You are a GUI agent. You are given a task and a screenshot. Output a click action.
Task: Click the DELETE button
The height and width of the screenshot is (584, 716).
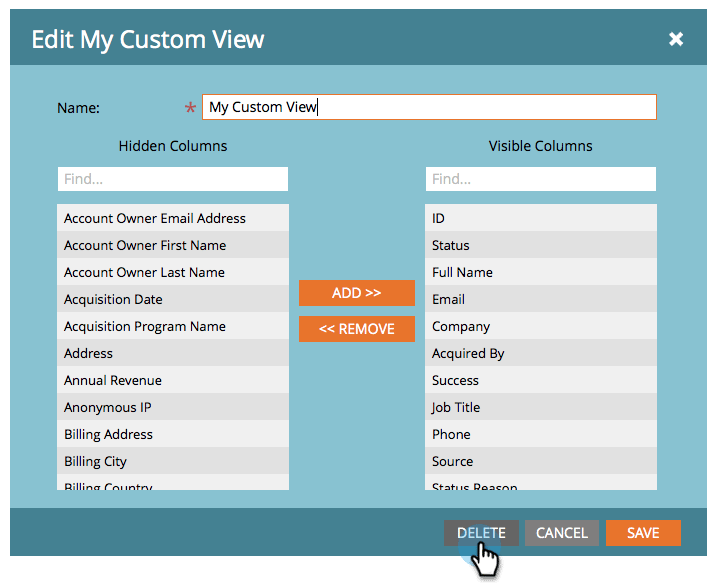[481, 533]
